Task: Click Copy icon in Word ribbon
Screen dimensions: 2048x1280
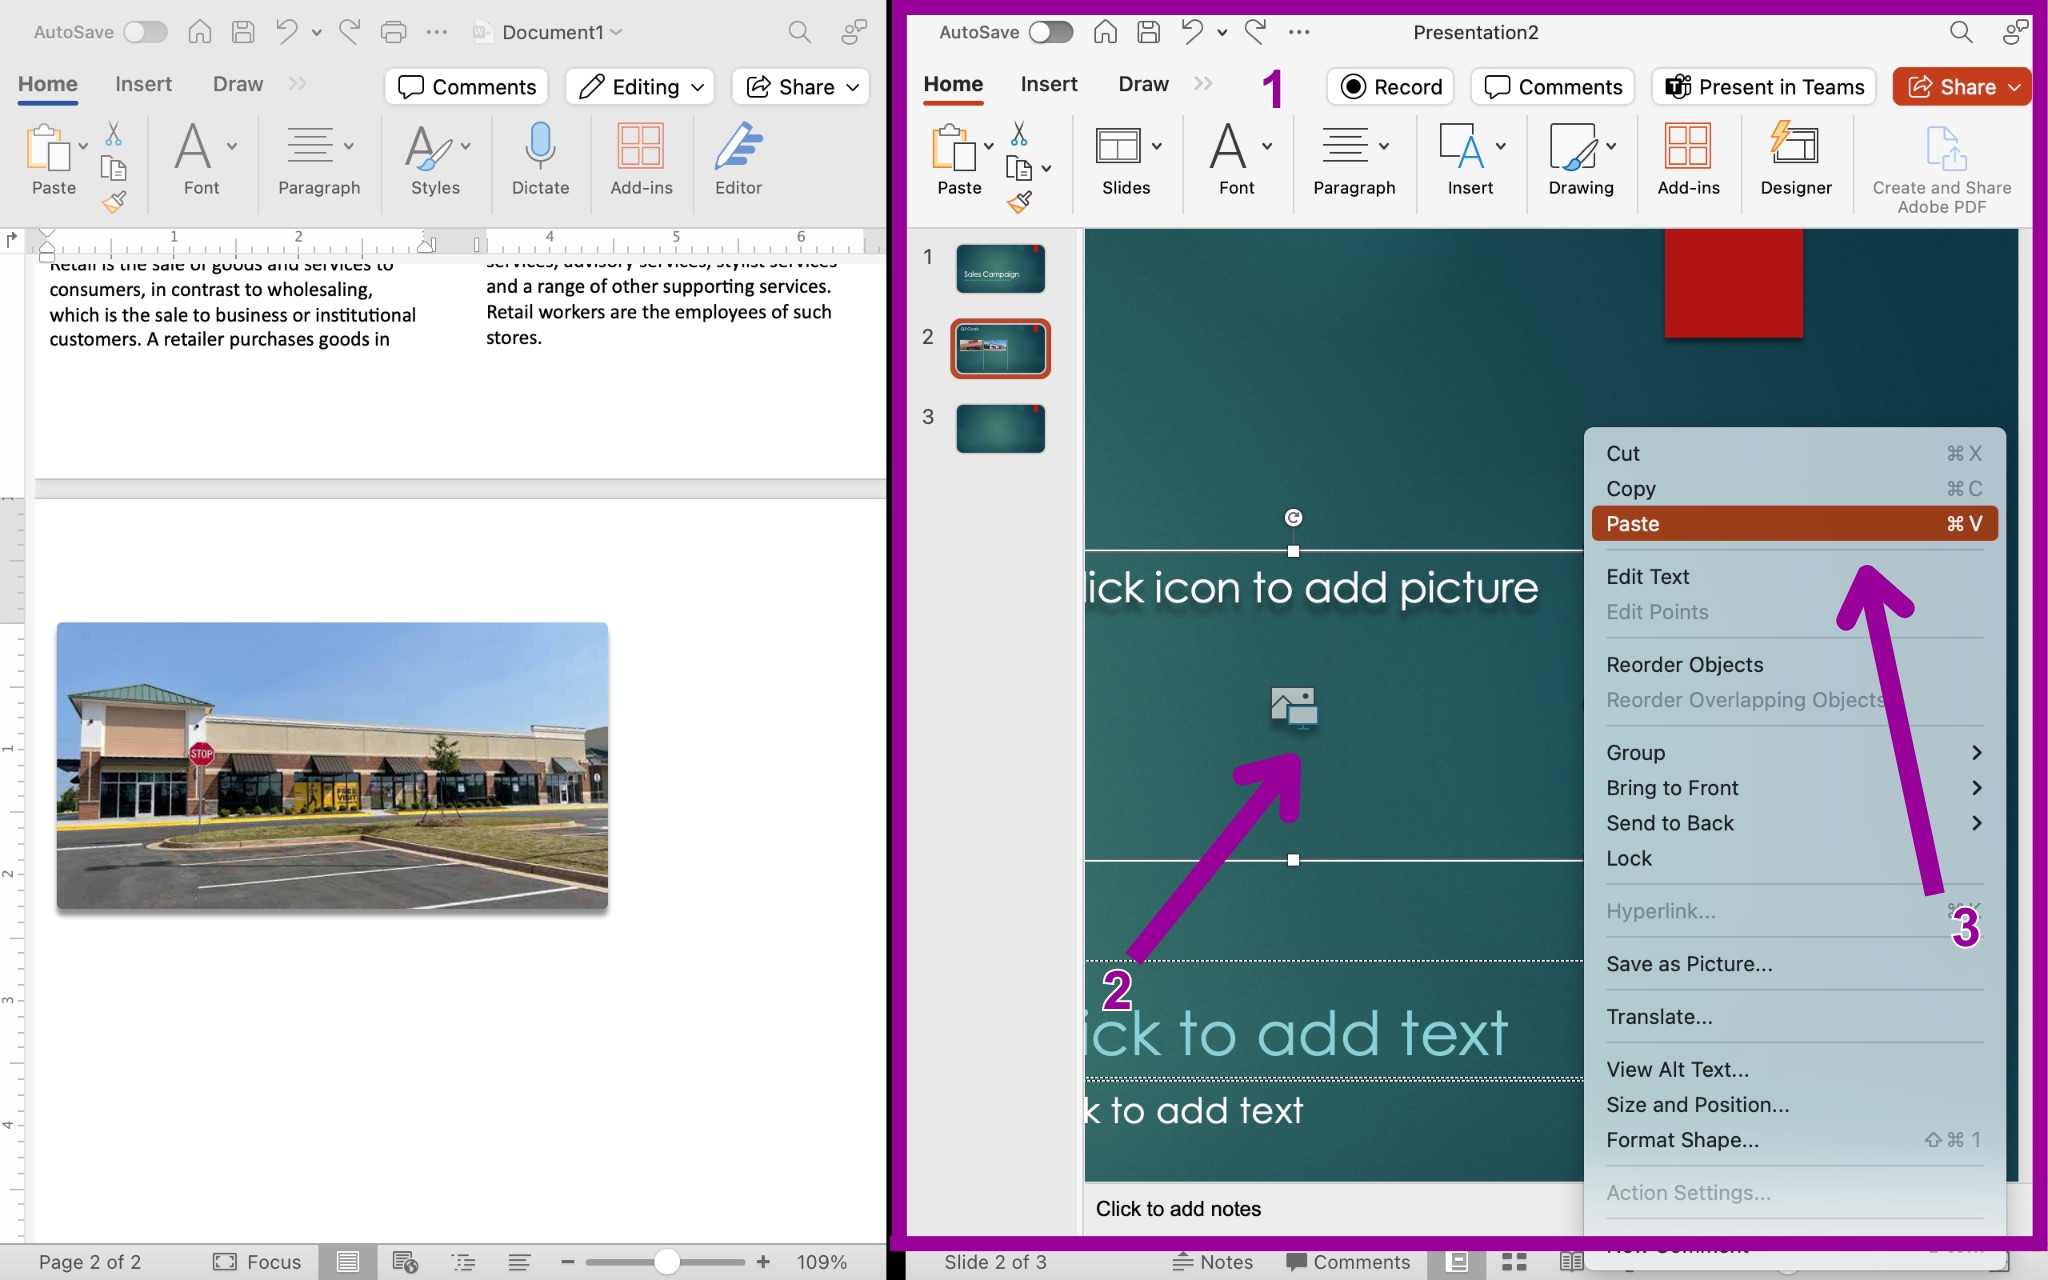Action: (113, 168)
